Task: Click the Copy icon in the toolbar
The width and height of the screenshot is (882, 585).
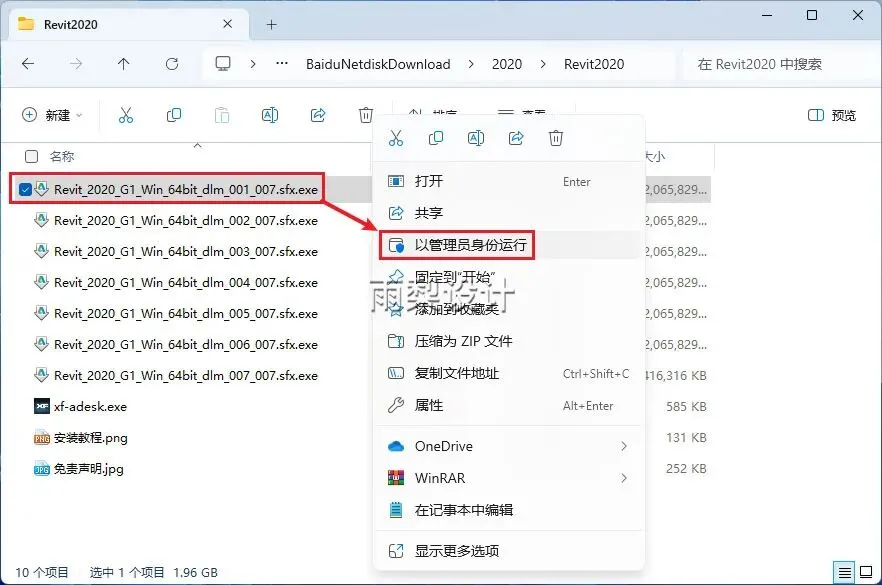Action: click(174, 115)
